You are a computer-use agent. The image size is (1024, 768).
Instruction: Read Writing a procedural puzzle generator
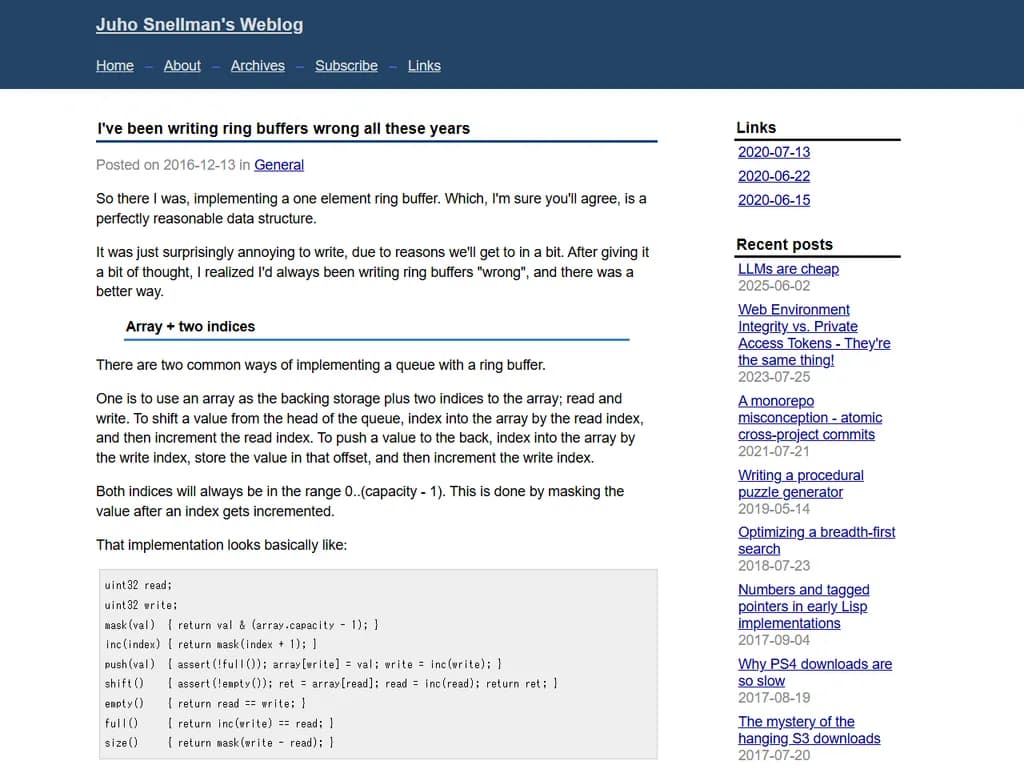pos(800,483)
